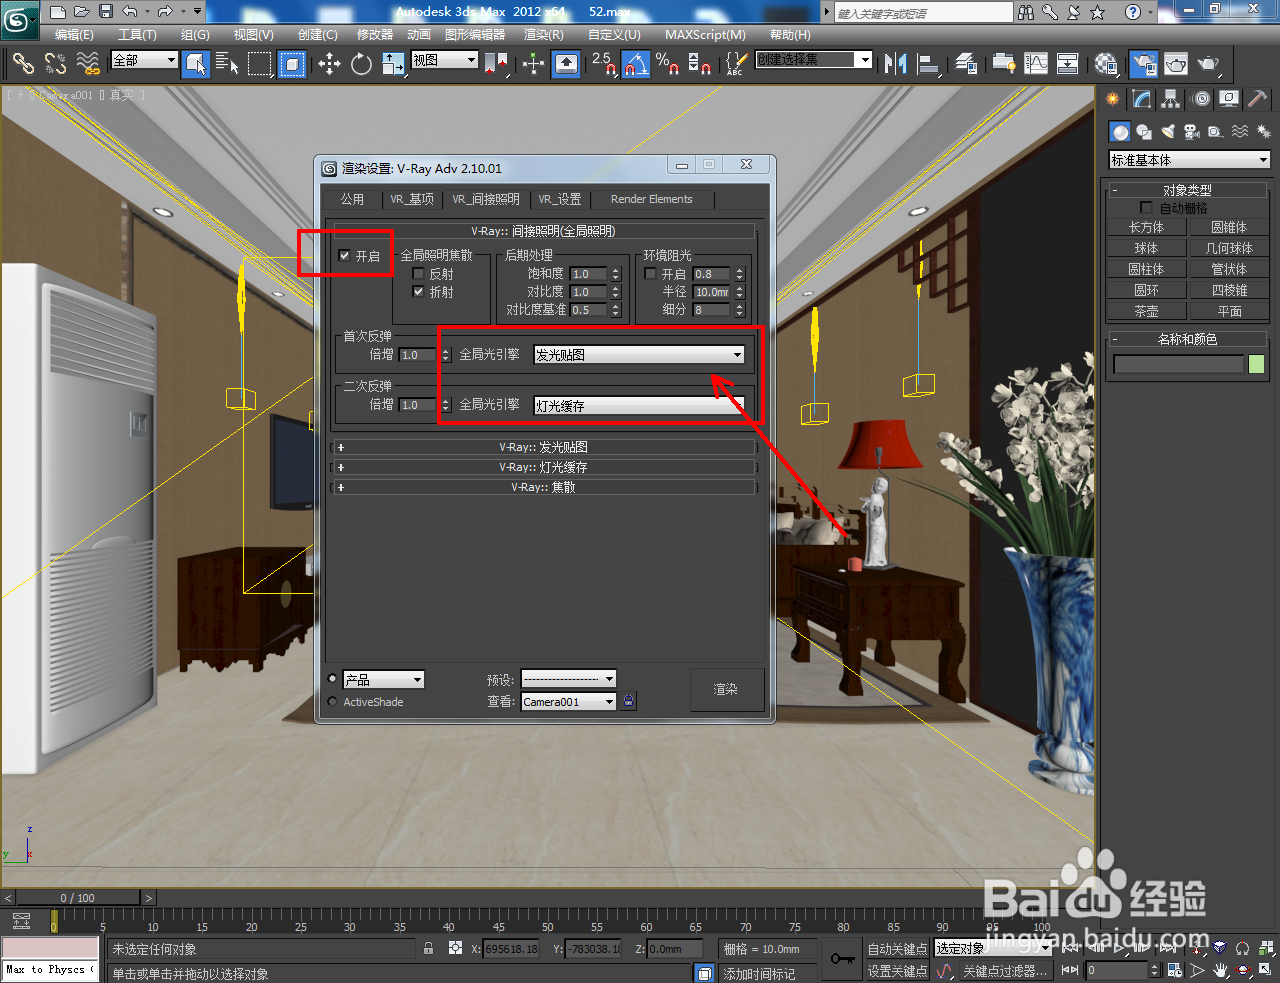The height and width of the screenshot is (983, 1280).
Task: Enable the 反射 GI caustics checkbox
Action: point(419,274)
